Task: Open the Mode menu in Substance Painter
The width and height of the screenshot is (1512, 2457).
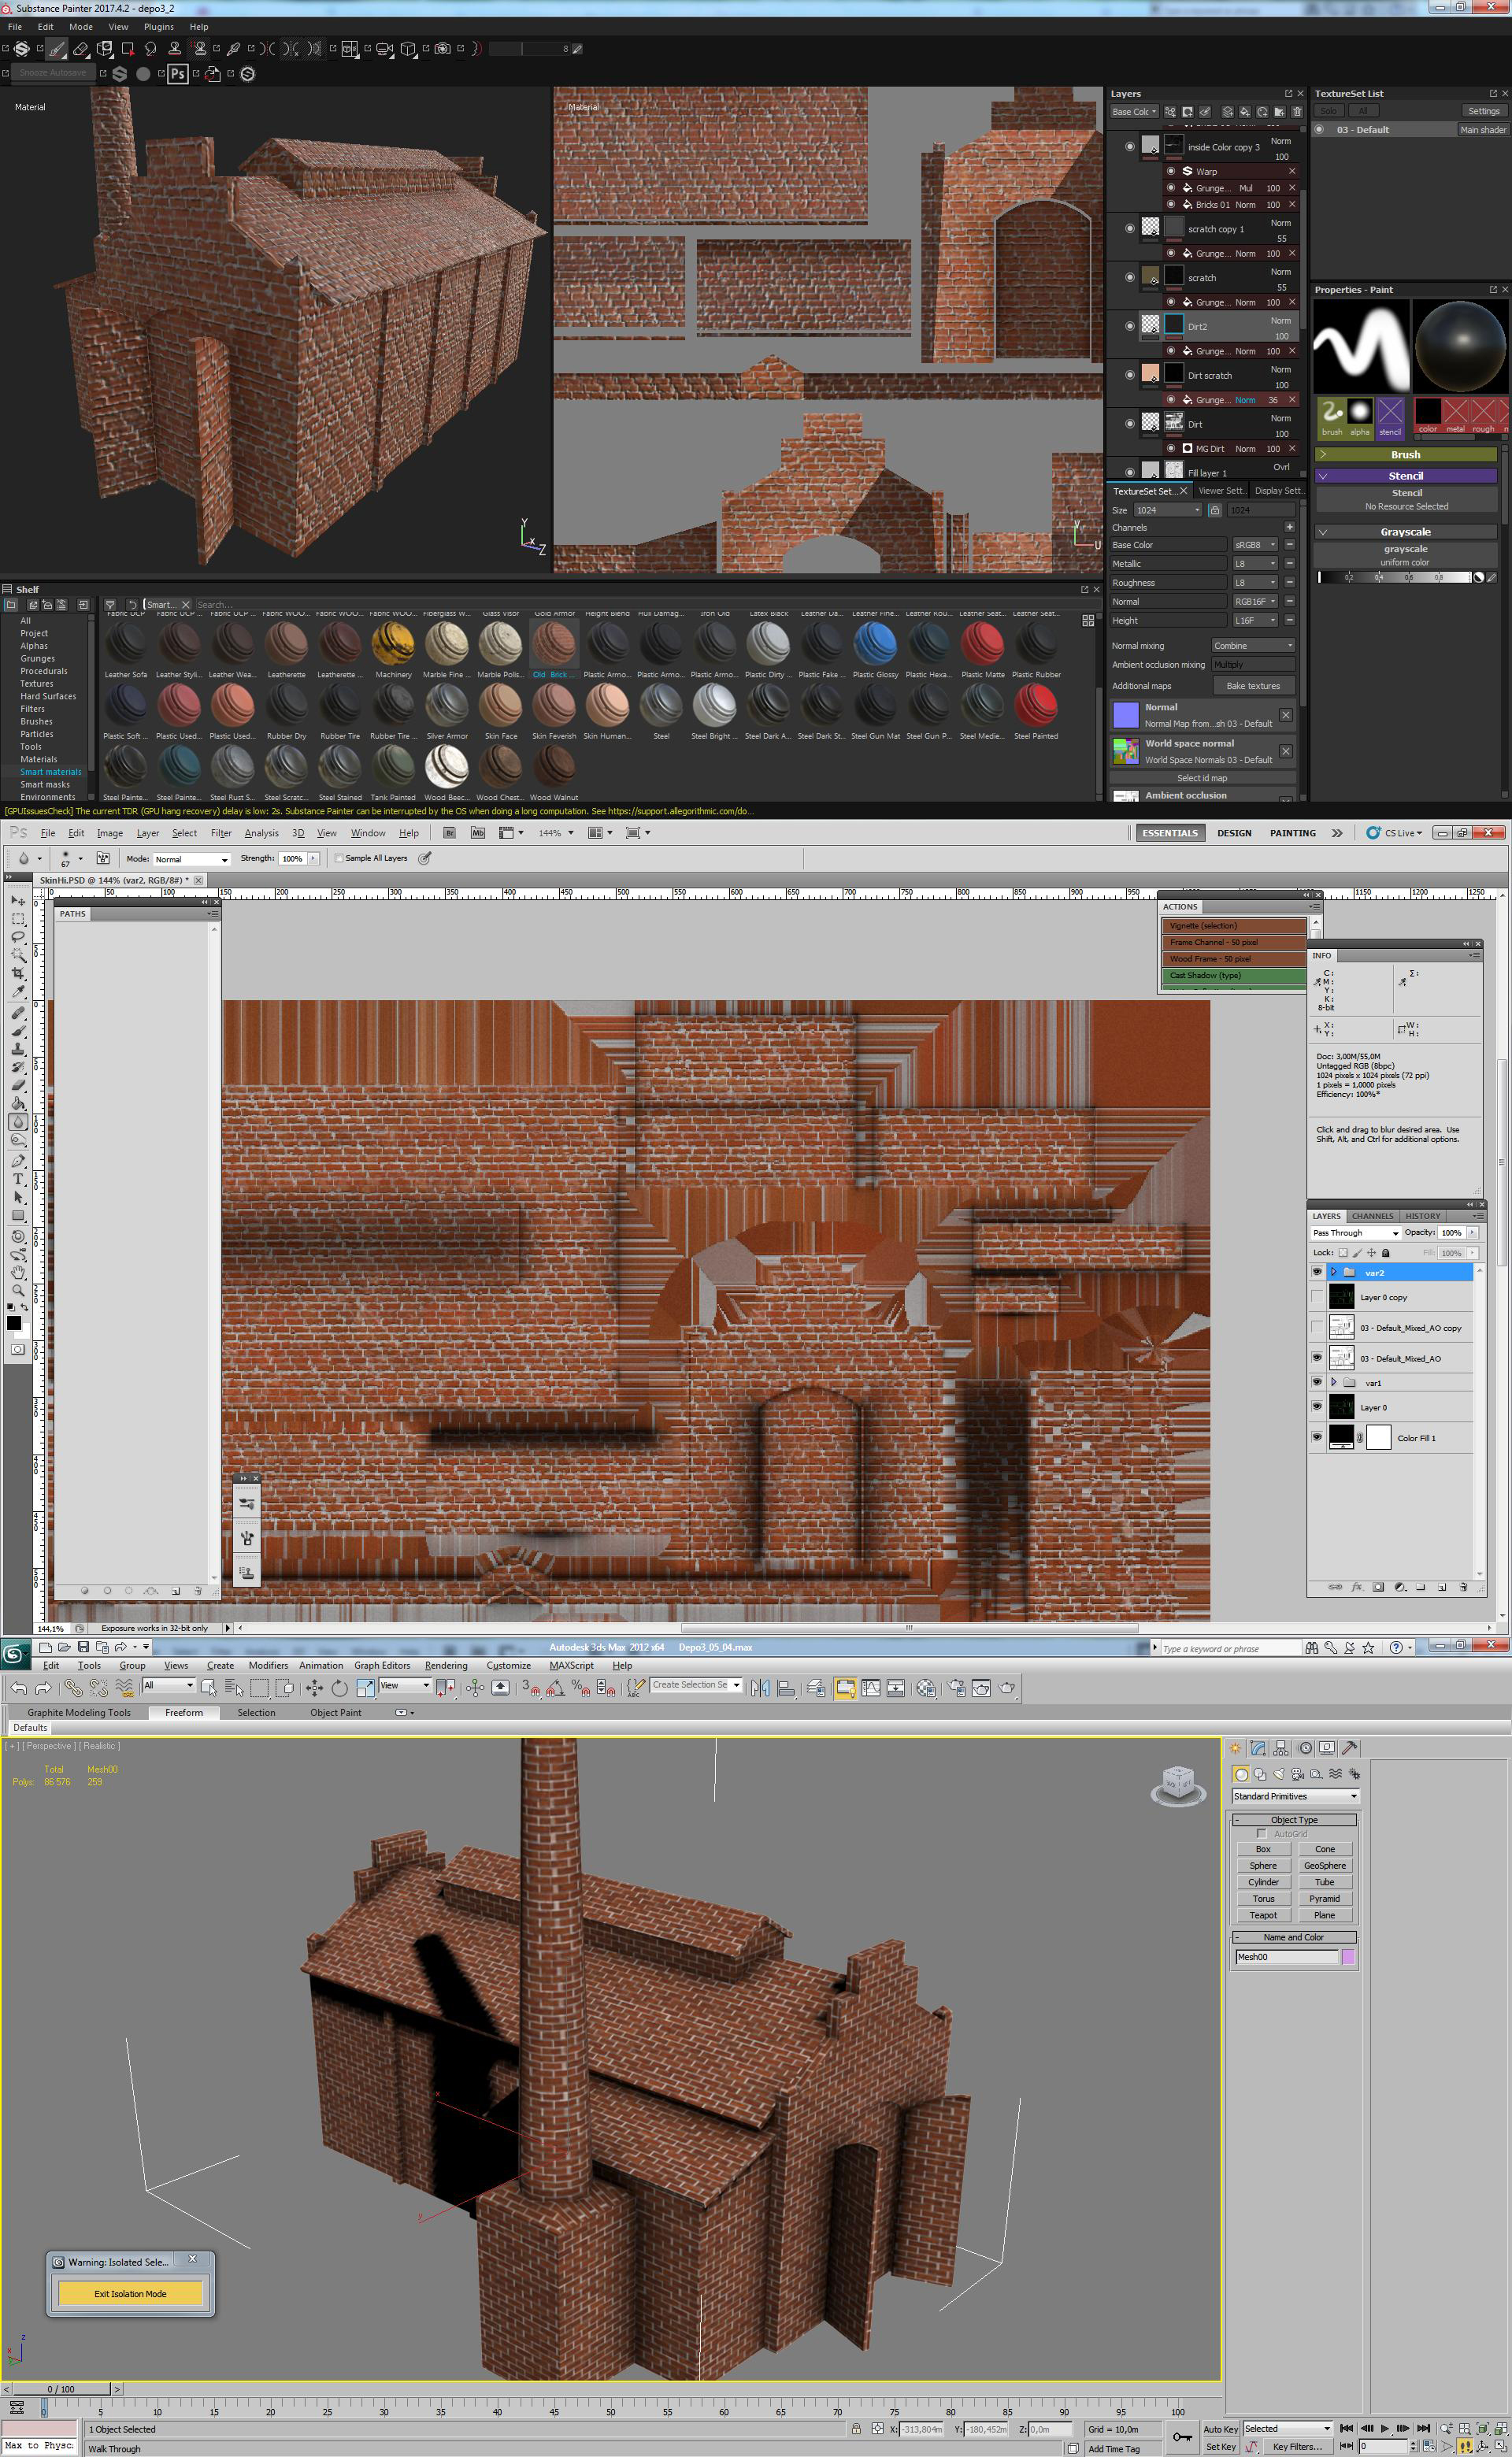Action: coord(81,27)
